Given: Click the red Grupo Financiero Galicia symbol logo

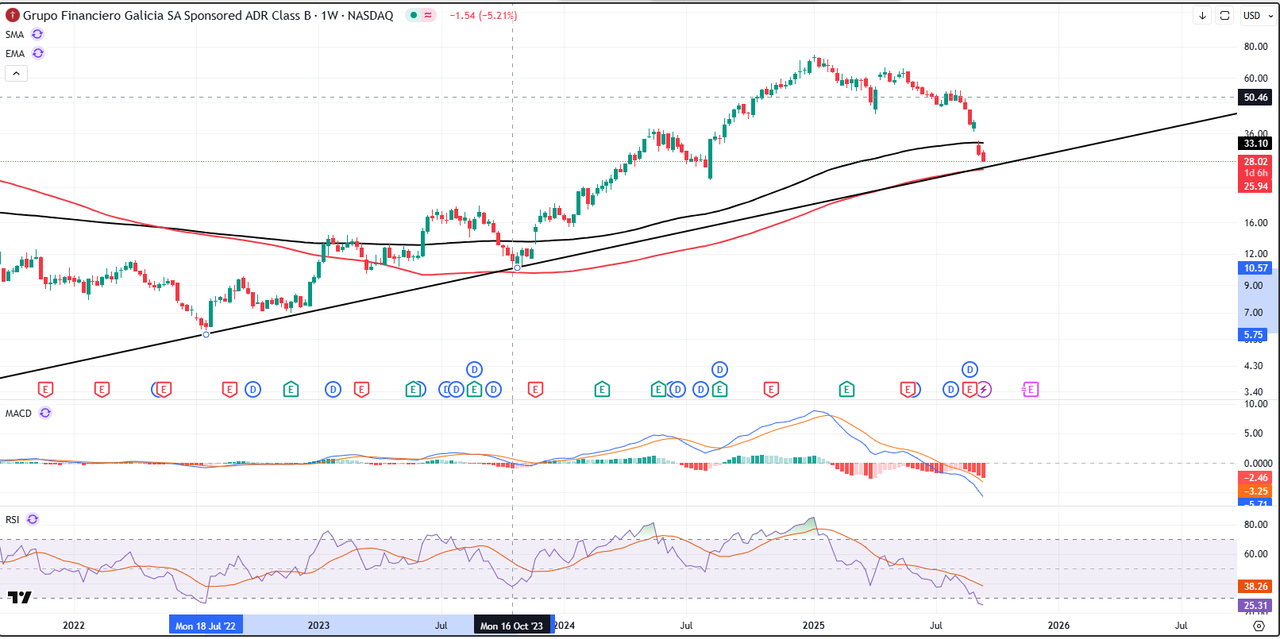Looking at the screenshot, I should (12, 15).
